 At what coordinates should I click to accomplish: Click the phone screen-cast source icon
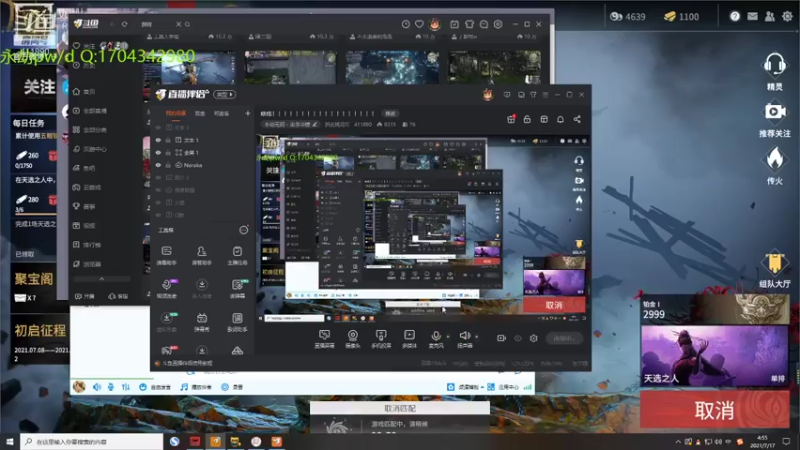coord(381,335)
